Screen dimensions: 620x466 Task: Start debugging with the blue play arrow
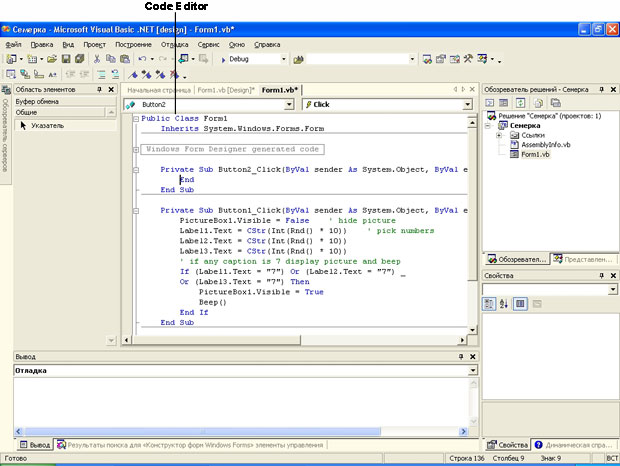click(x=223, y=60)
